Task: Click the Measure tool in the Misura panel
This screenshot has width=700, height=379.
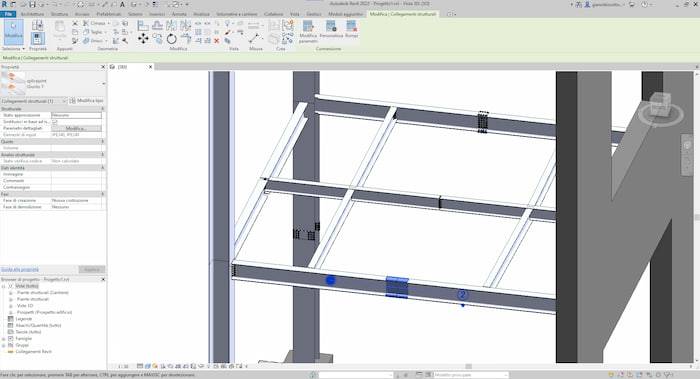Action: [x=255, y=38]
